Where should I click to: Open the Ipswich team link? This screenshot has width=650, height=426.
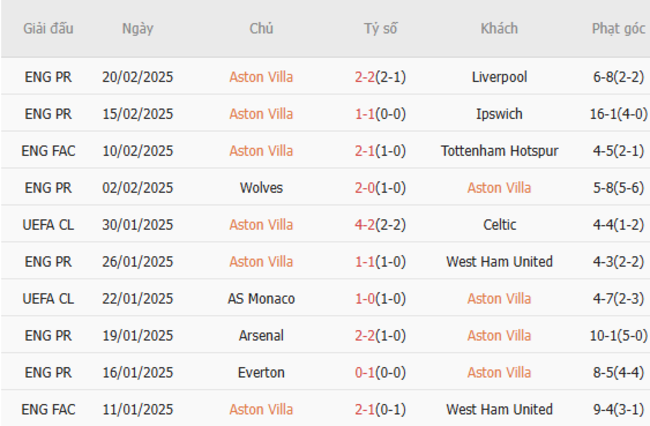pyautogui.click(x=499, y=114)
